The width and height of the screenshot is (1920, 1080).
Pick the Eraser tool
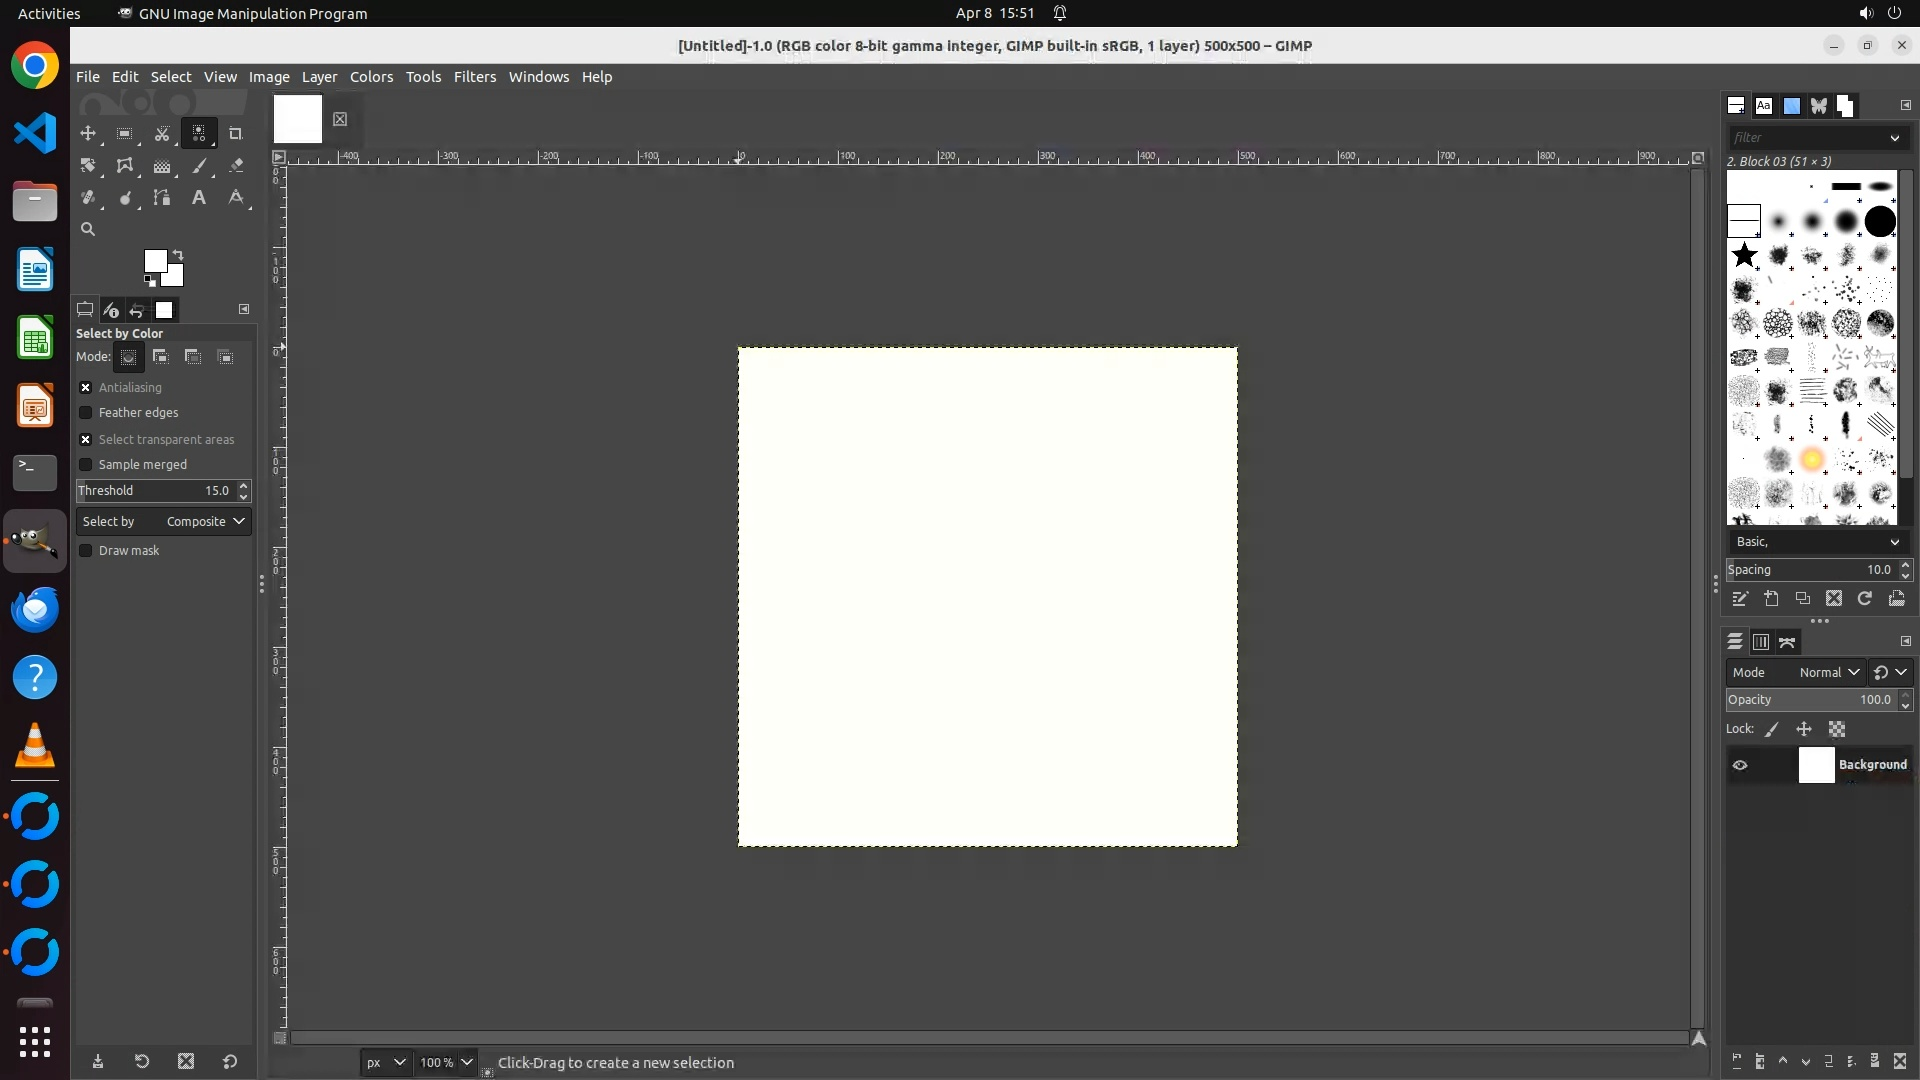(x=236, y=166)
